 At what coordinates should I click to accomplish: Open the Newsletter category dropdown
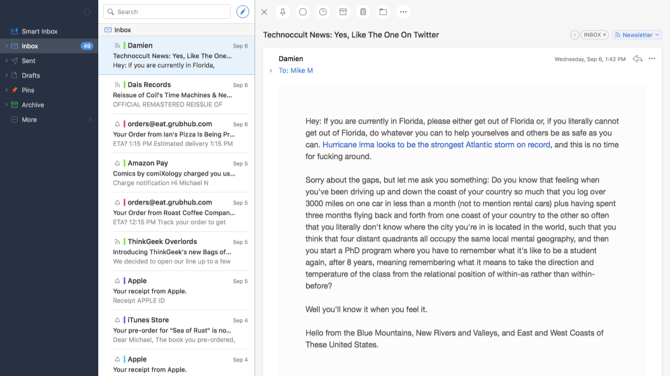coord(637,35)
